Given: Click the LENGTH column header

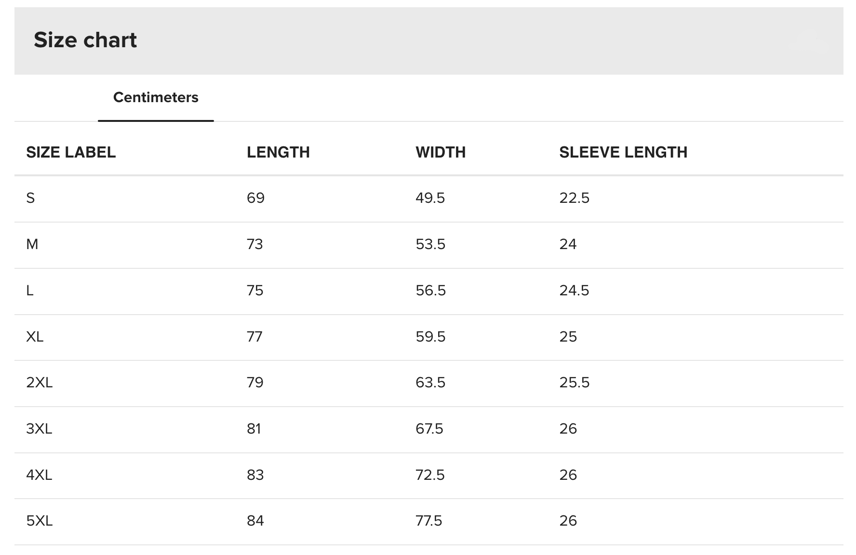Looking at the screenshot, I should (x=278, y=152).
